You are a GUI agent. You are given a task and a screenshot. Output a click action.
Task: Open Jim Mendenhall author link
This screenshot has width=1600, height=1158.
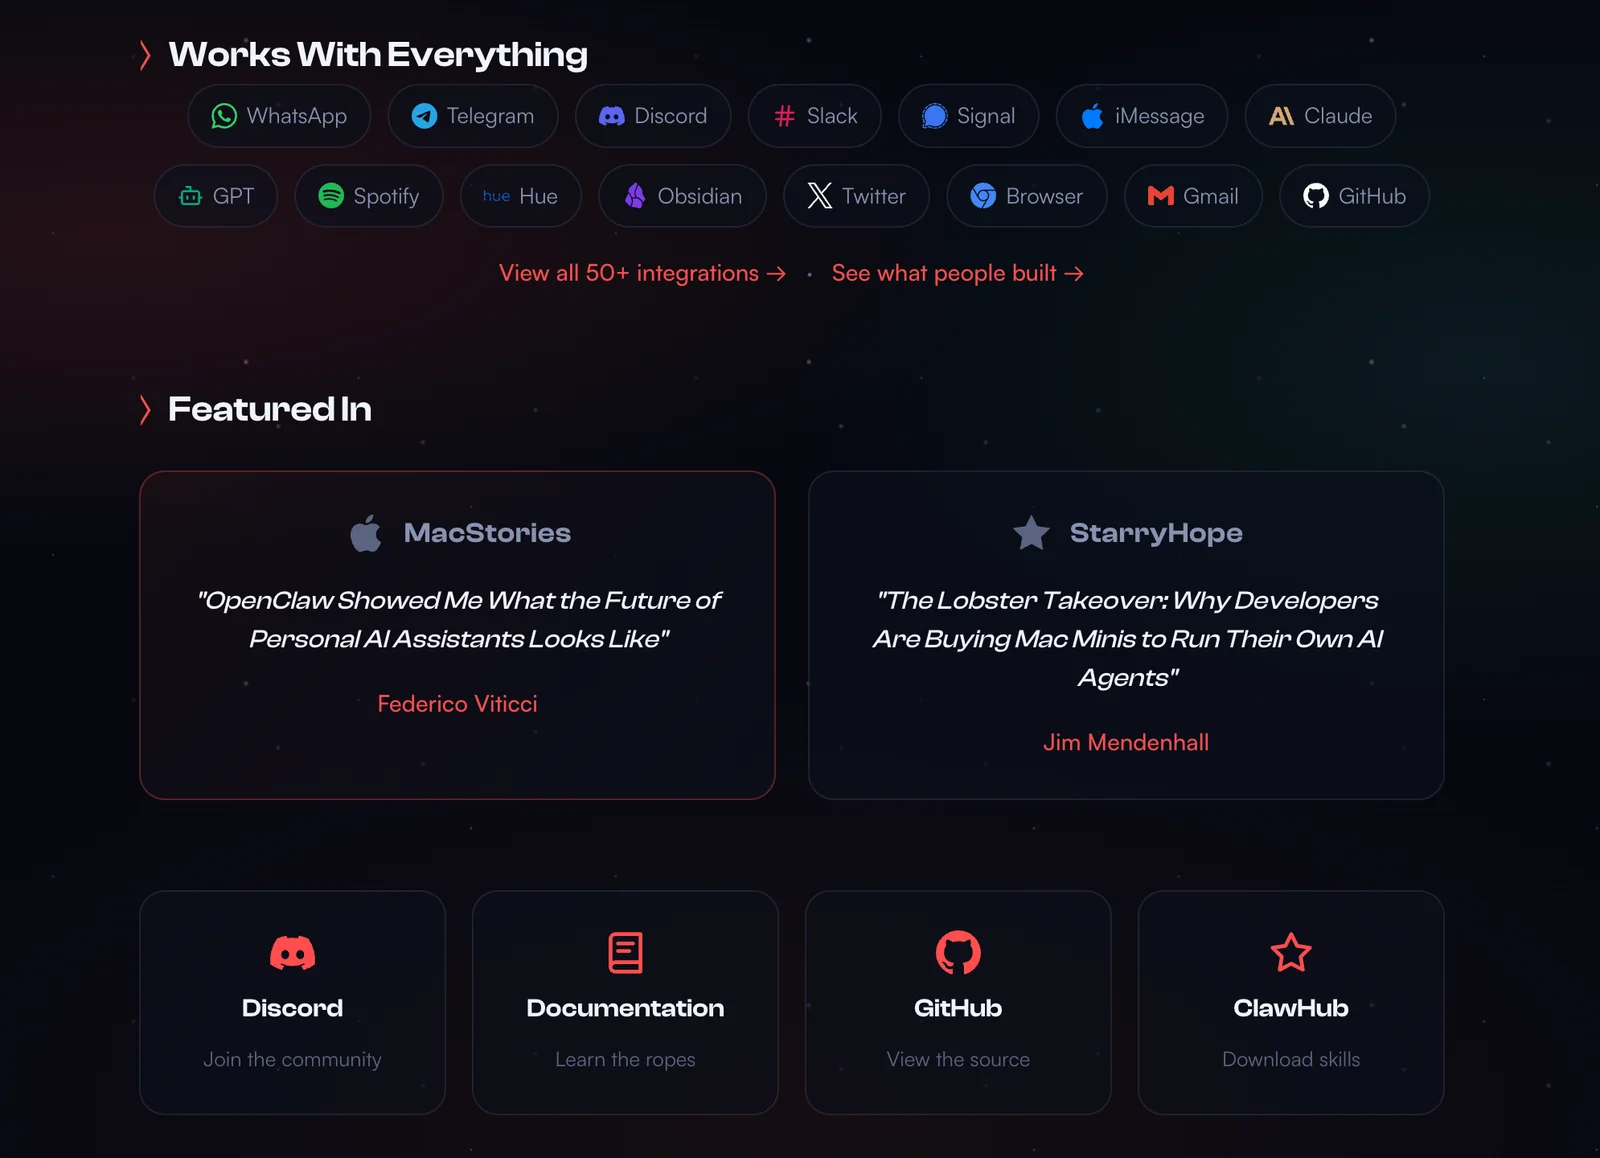pos(1125,742)
